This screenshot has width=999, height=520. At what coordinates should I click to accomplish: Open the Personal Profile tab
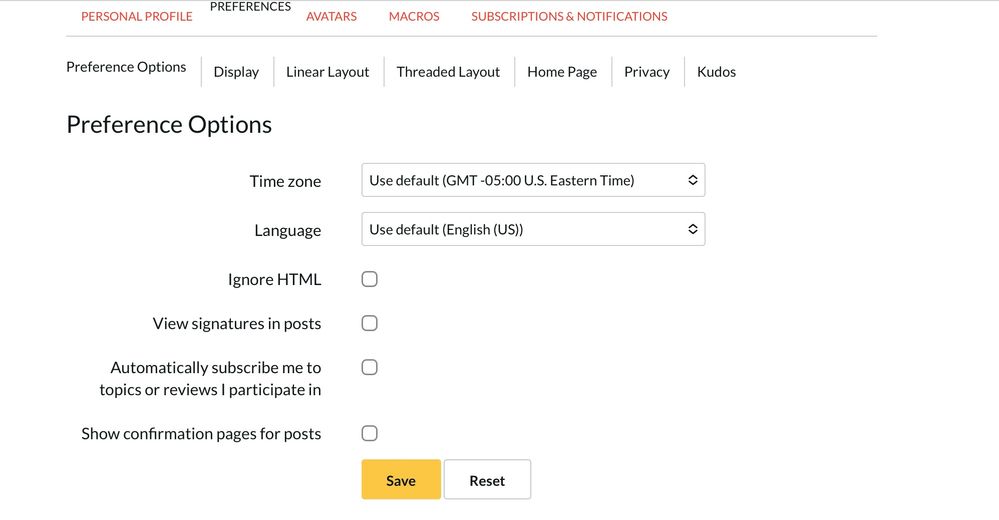pyautogui.click(x=136, y=16)
